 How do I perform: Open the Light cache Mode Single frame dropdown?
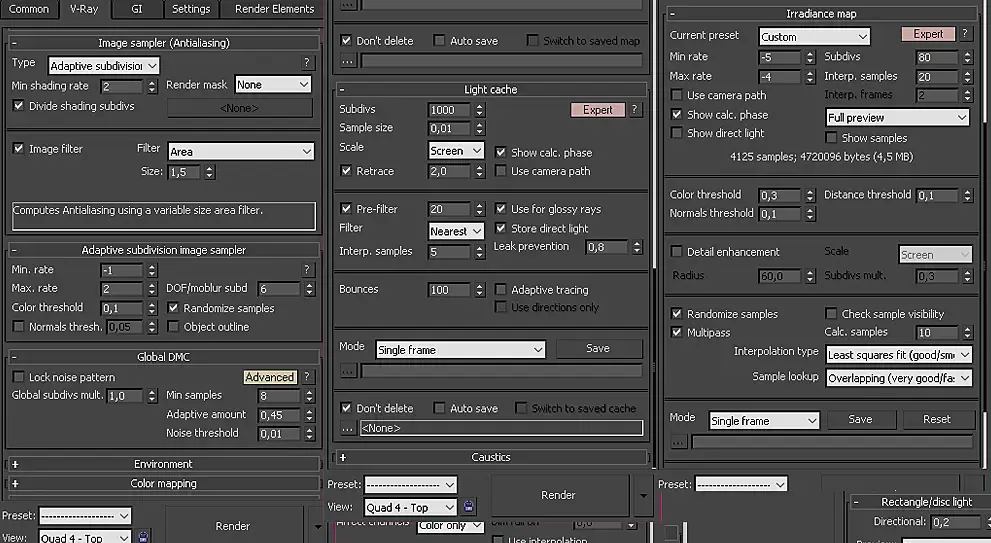tap(460, 350)
